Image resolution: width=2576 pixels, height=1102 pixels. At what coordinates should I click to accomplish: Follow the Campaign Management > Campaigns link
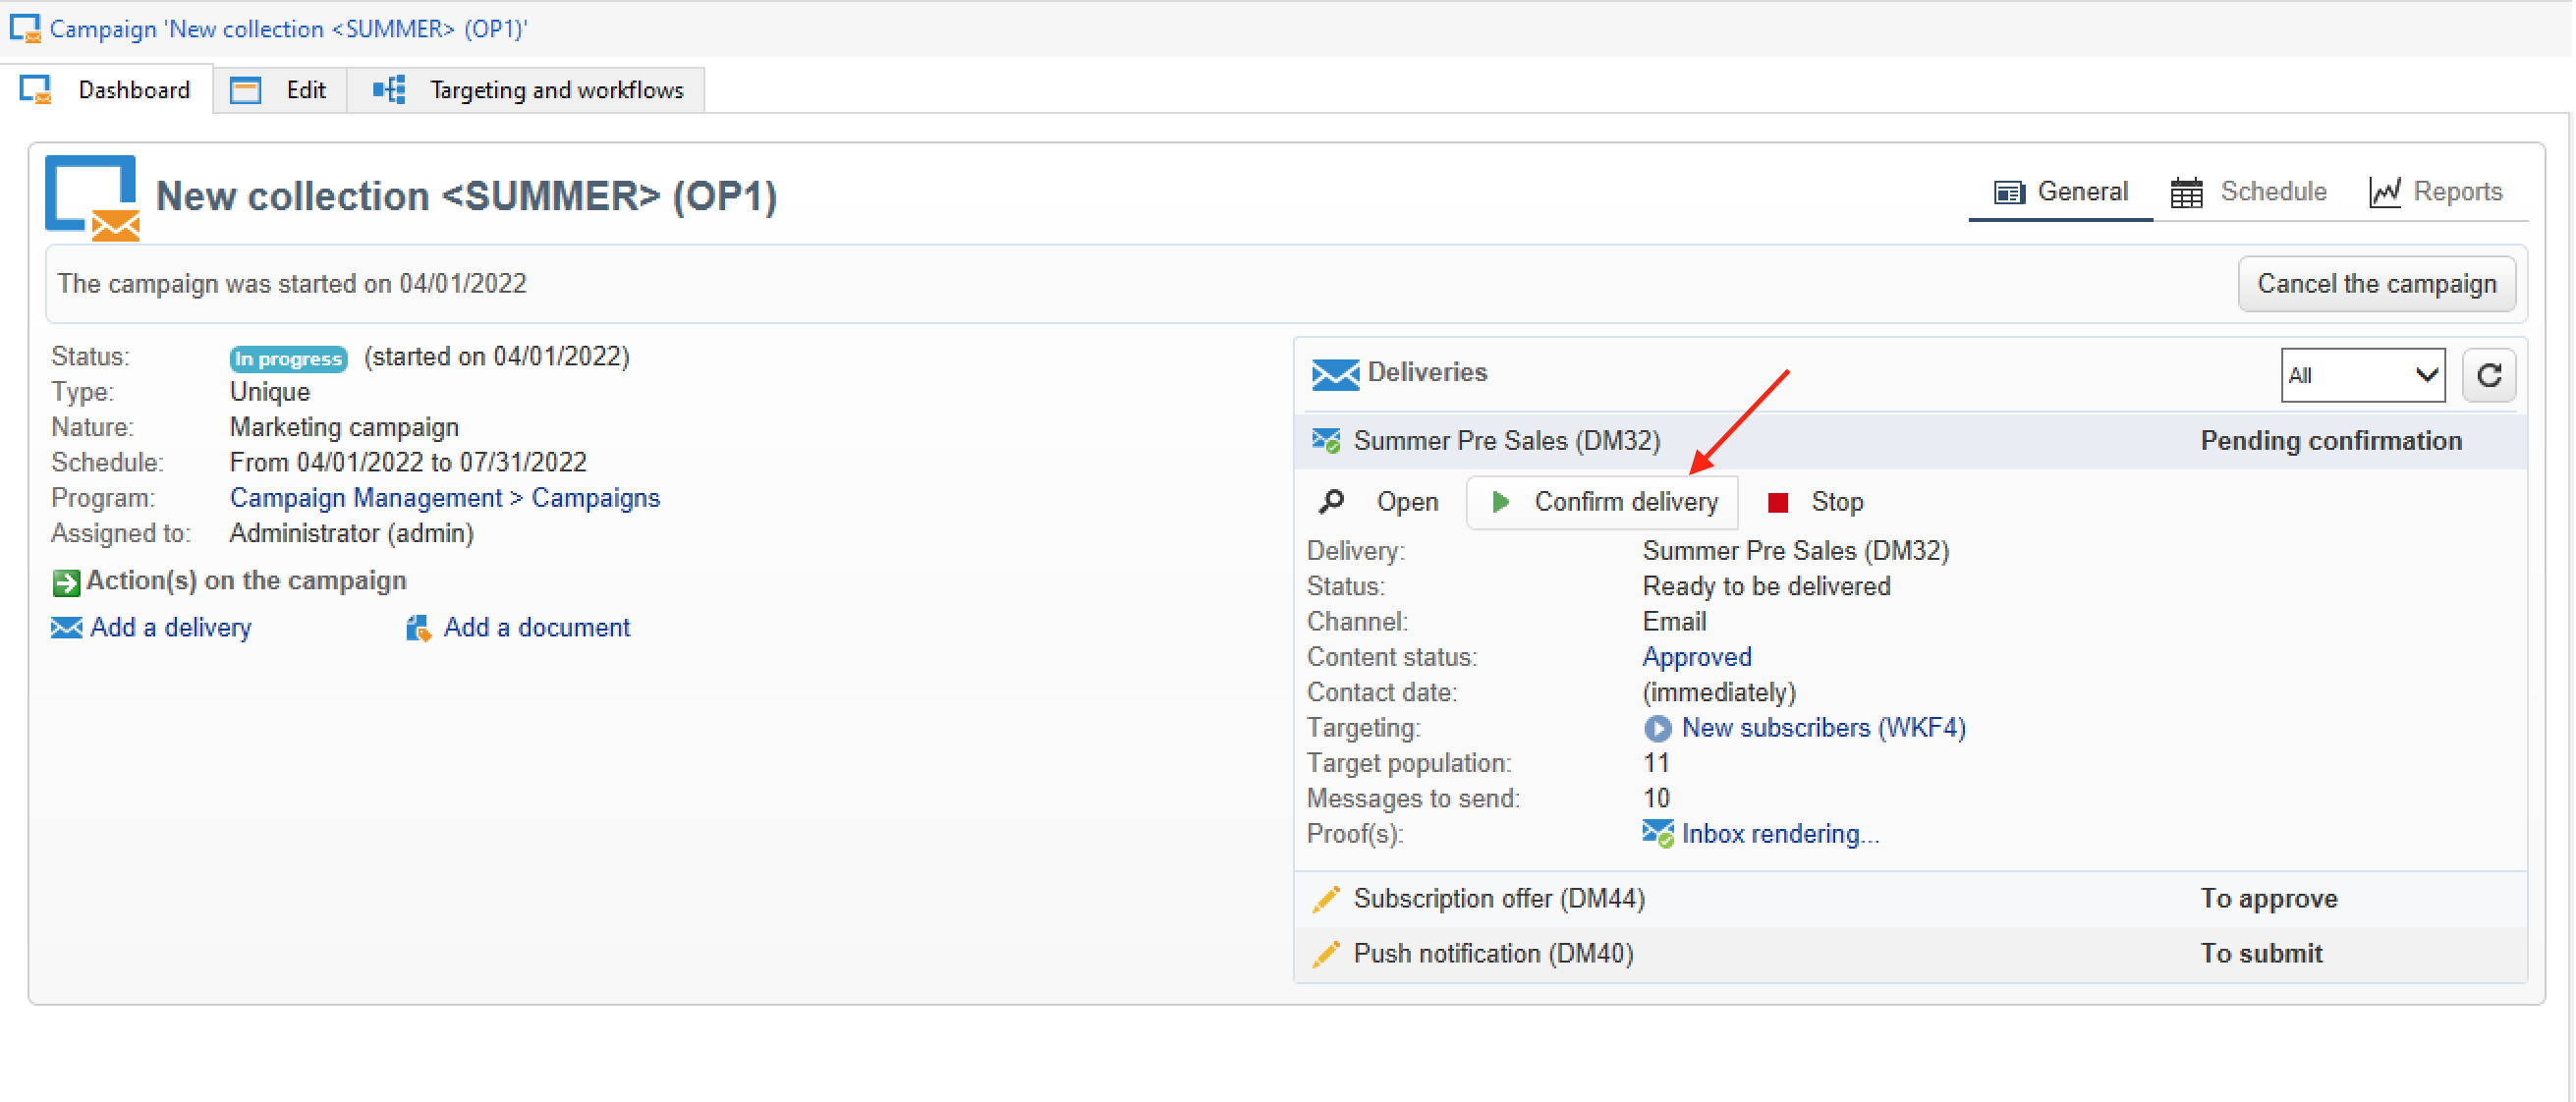[444, 498]
